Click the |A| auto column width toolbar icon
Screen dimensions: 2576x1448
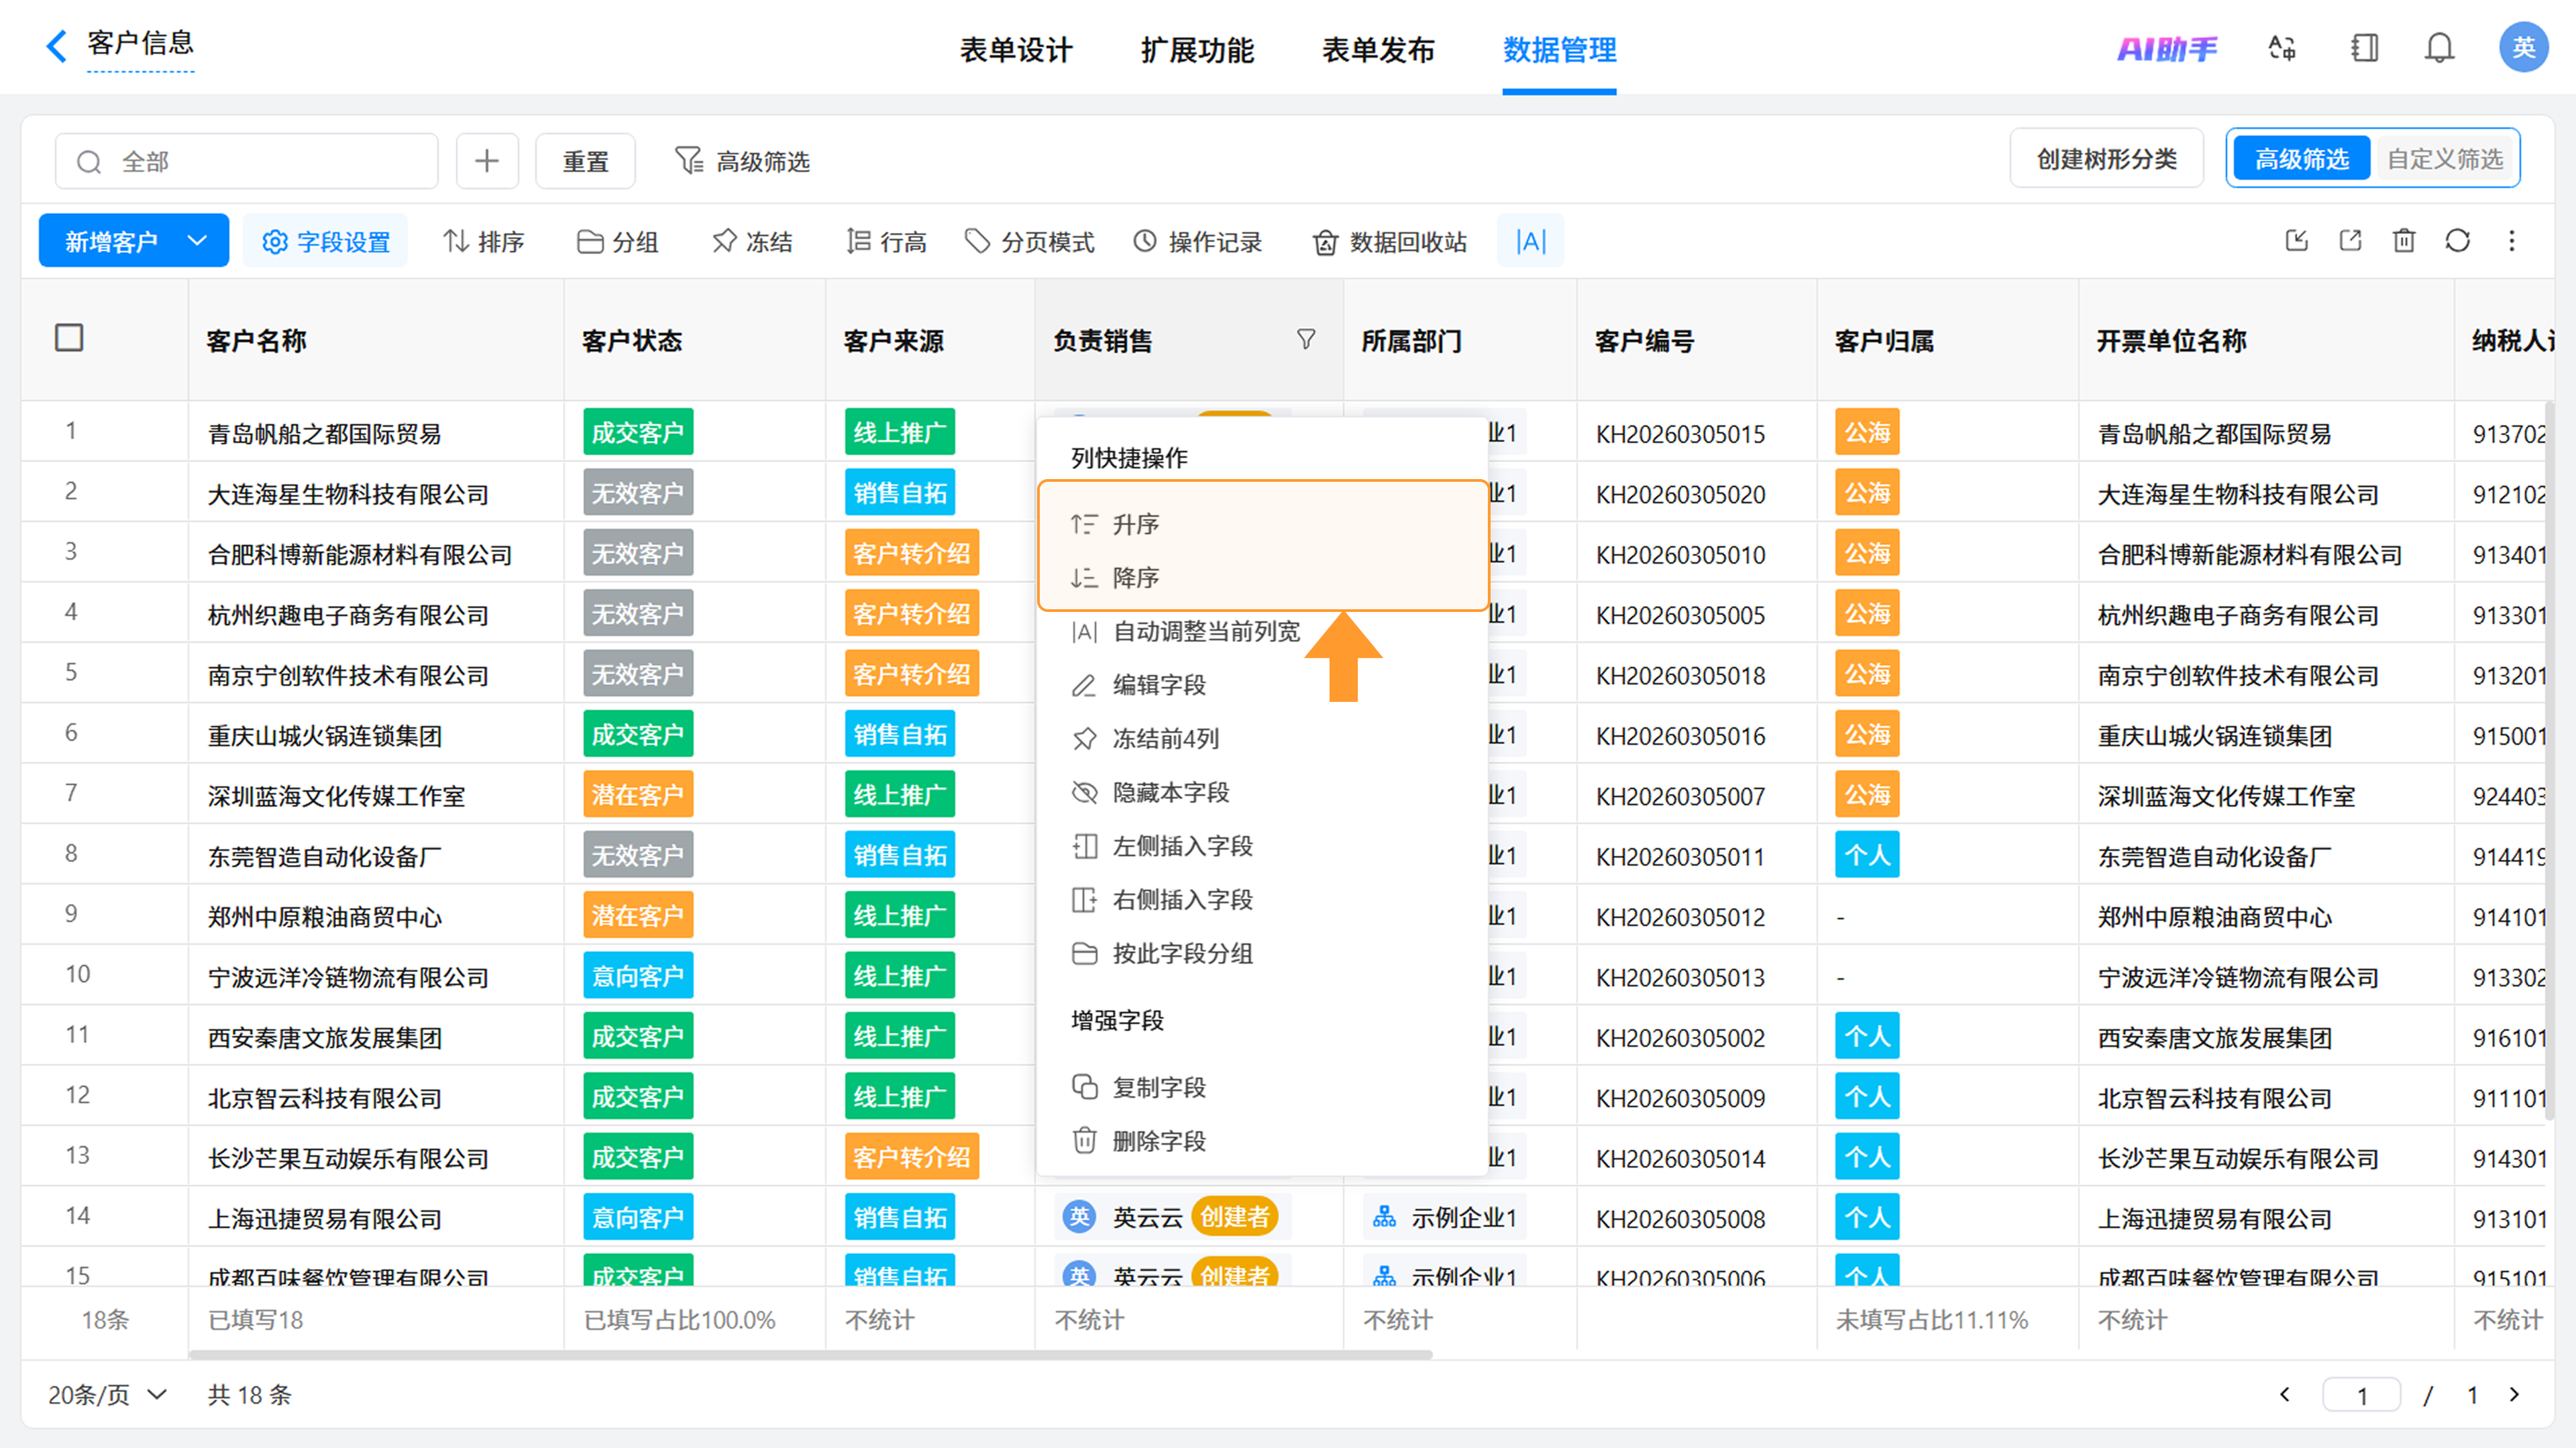click(x=1531, y=241)
